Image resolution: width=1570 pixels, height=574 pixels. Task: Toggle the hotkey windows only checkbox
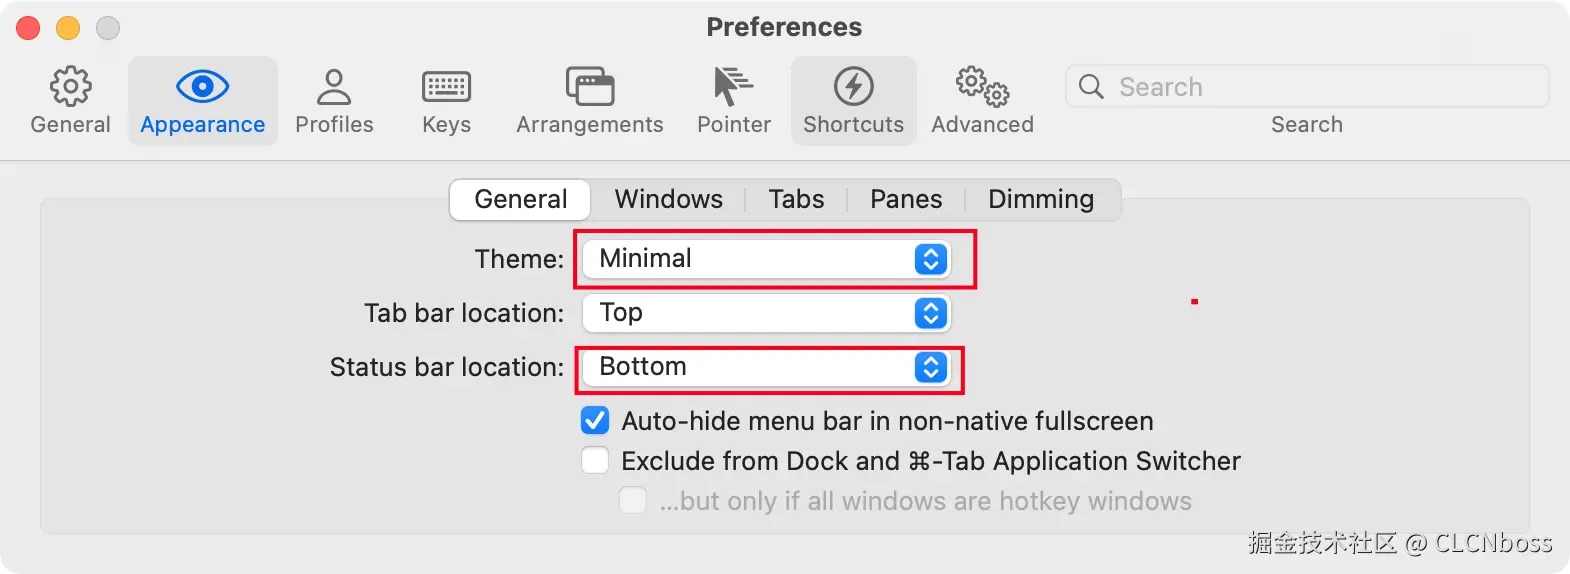633,500
